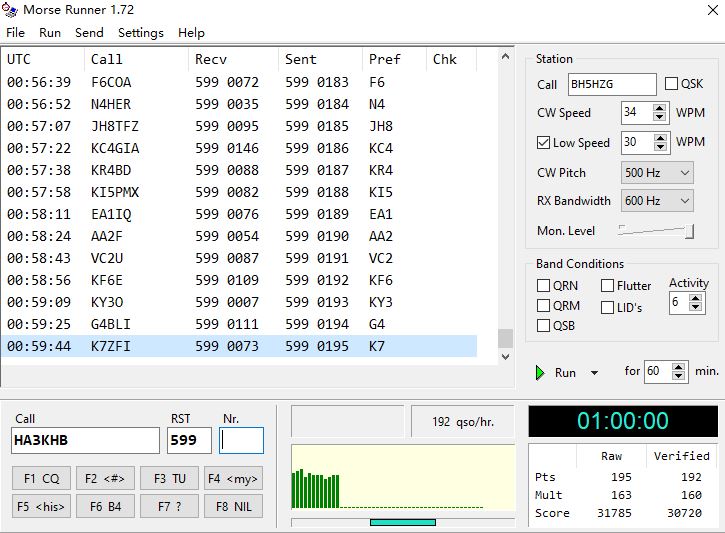The height and width of the screenshot is (533, 725).
Task: Click the F7 ? button
Action: (x=169, y=507)
